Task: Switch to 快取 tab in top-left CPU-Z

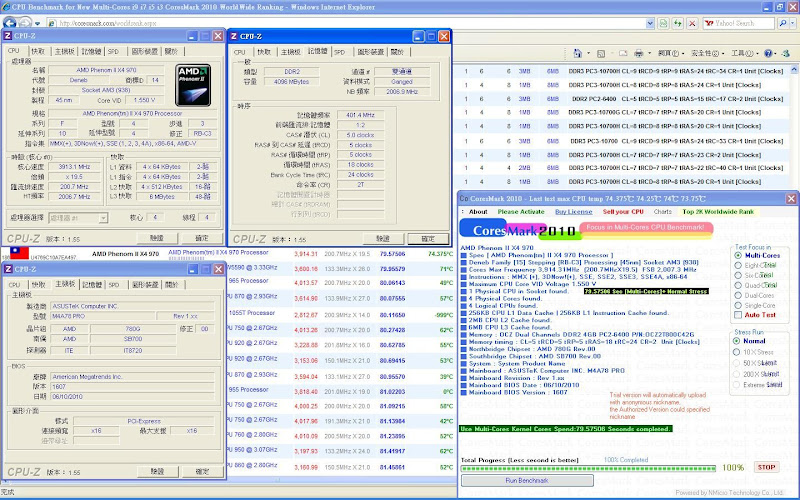Action: tap(38, 51)
